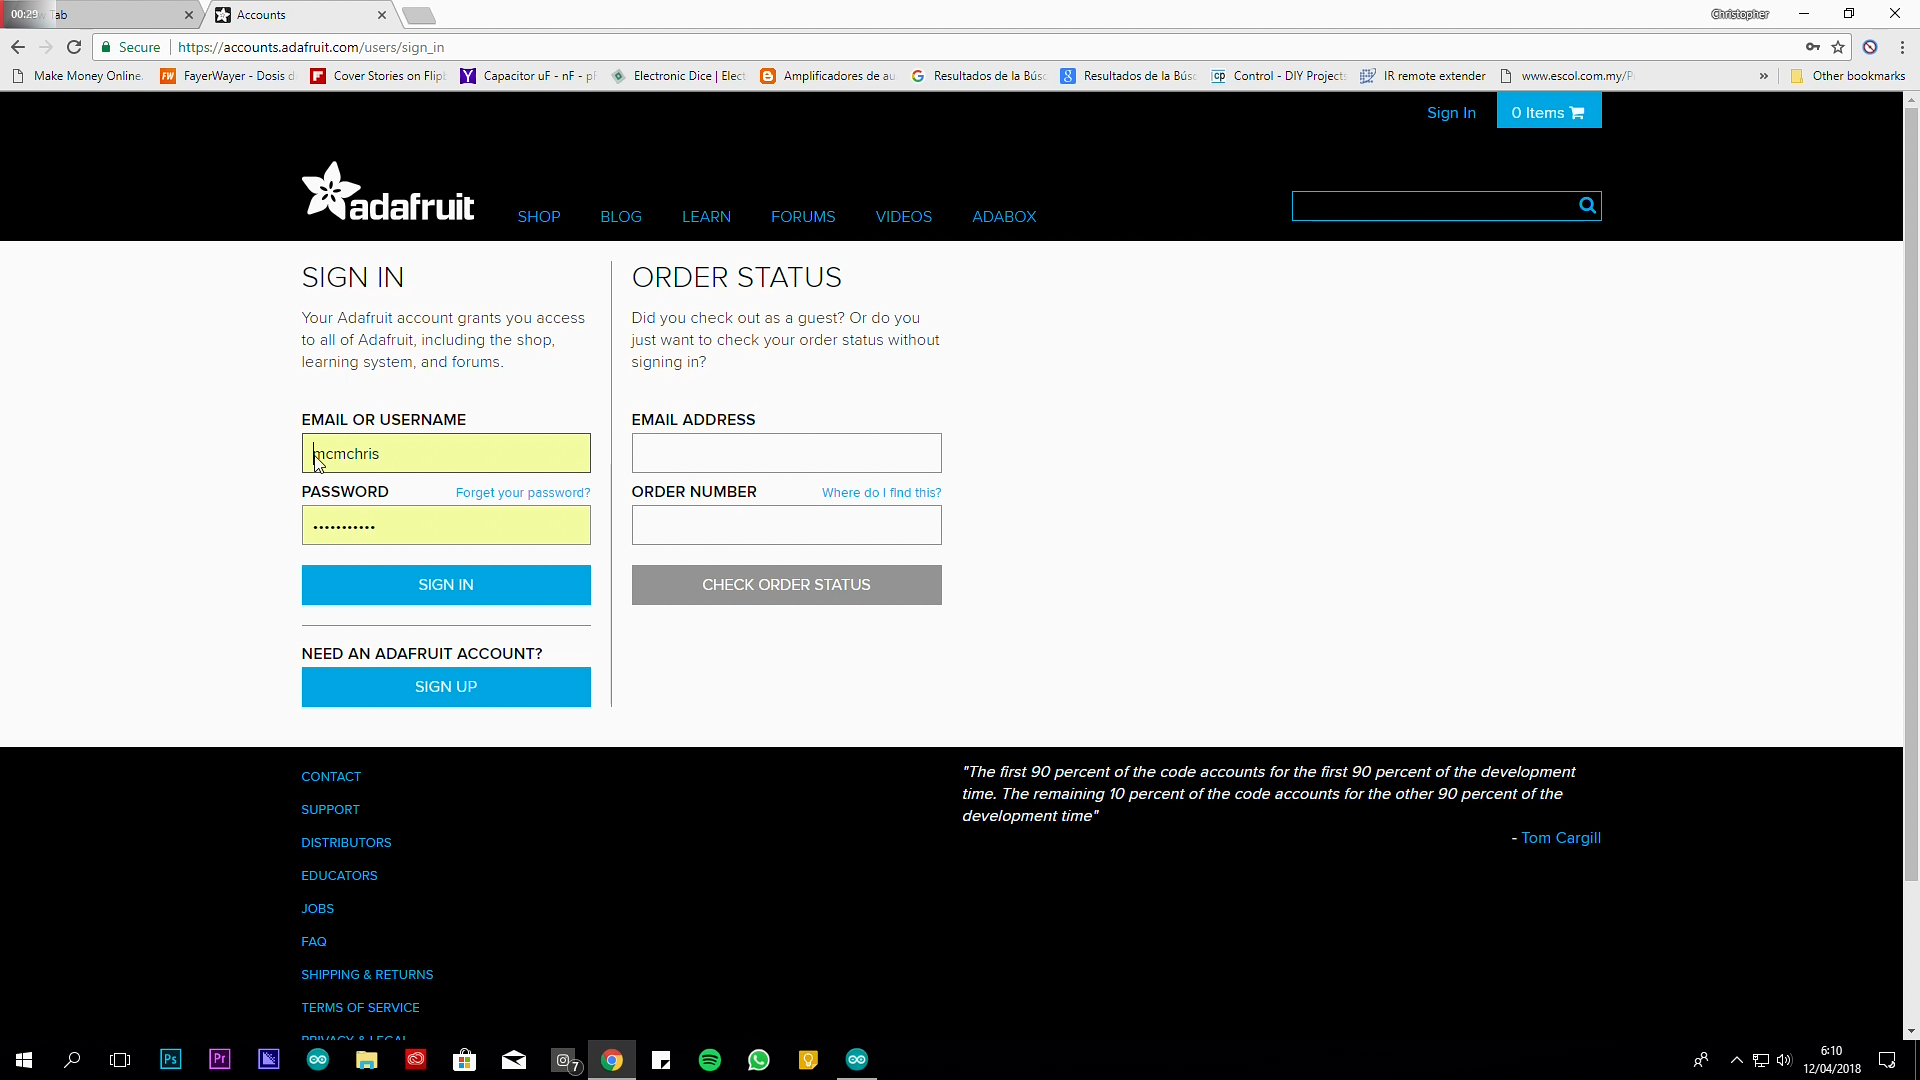This screenshot has width=1920, height=1080.
Task: Reload the page with refresh icon
Action: coord(74,47)
